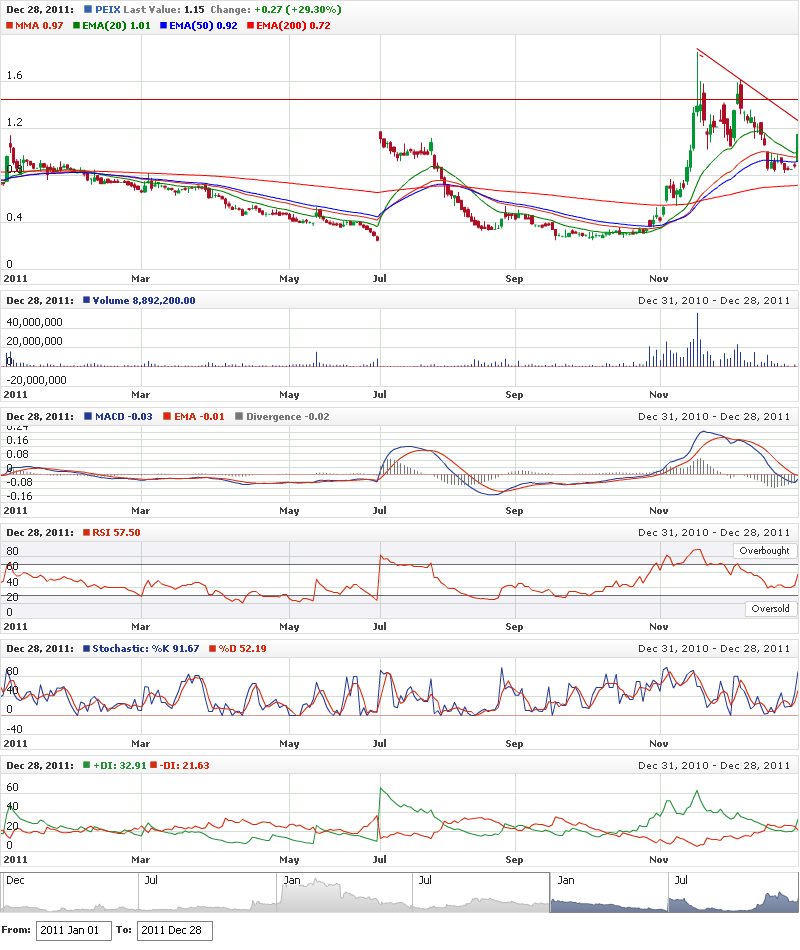Click the red MMA 0.97 legend square
800x950 pixels.
point(10,25)
